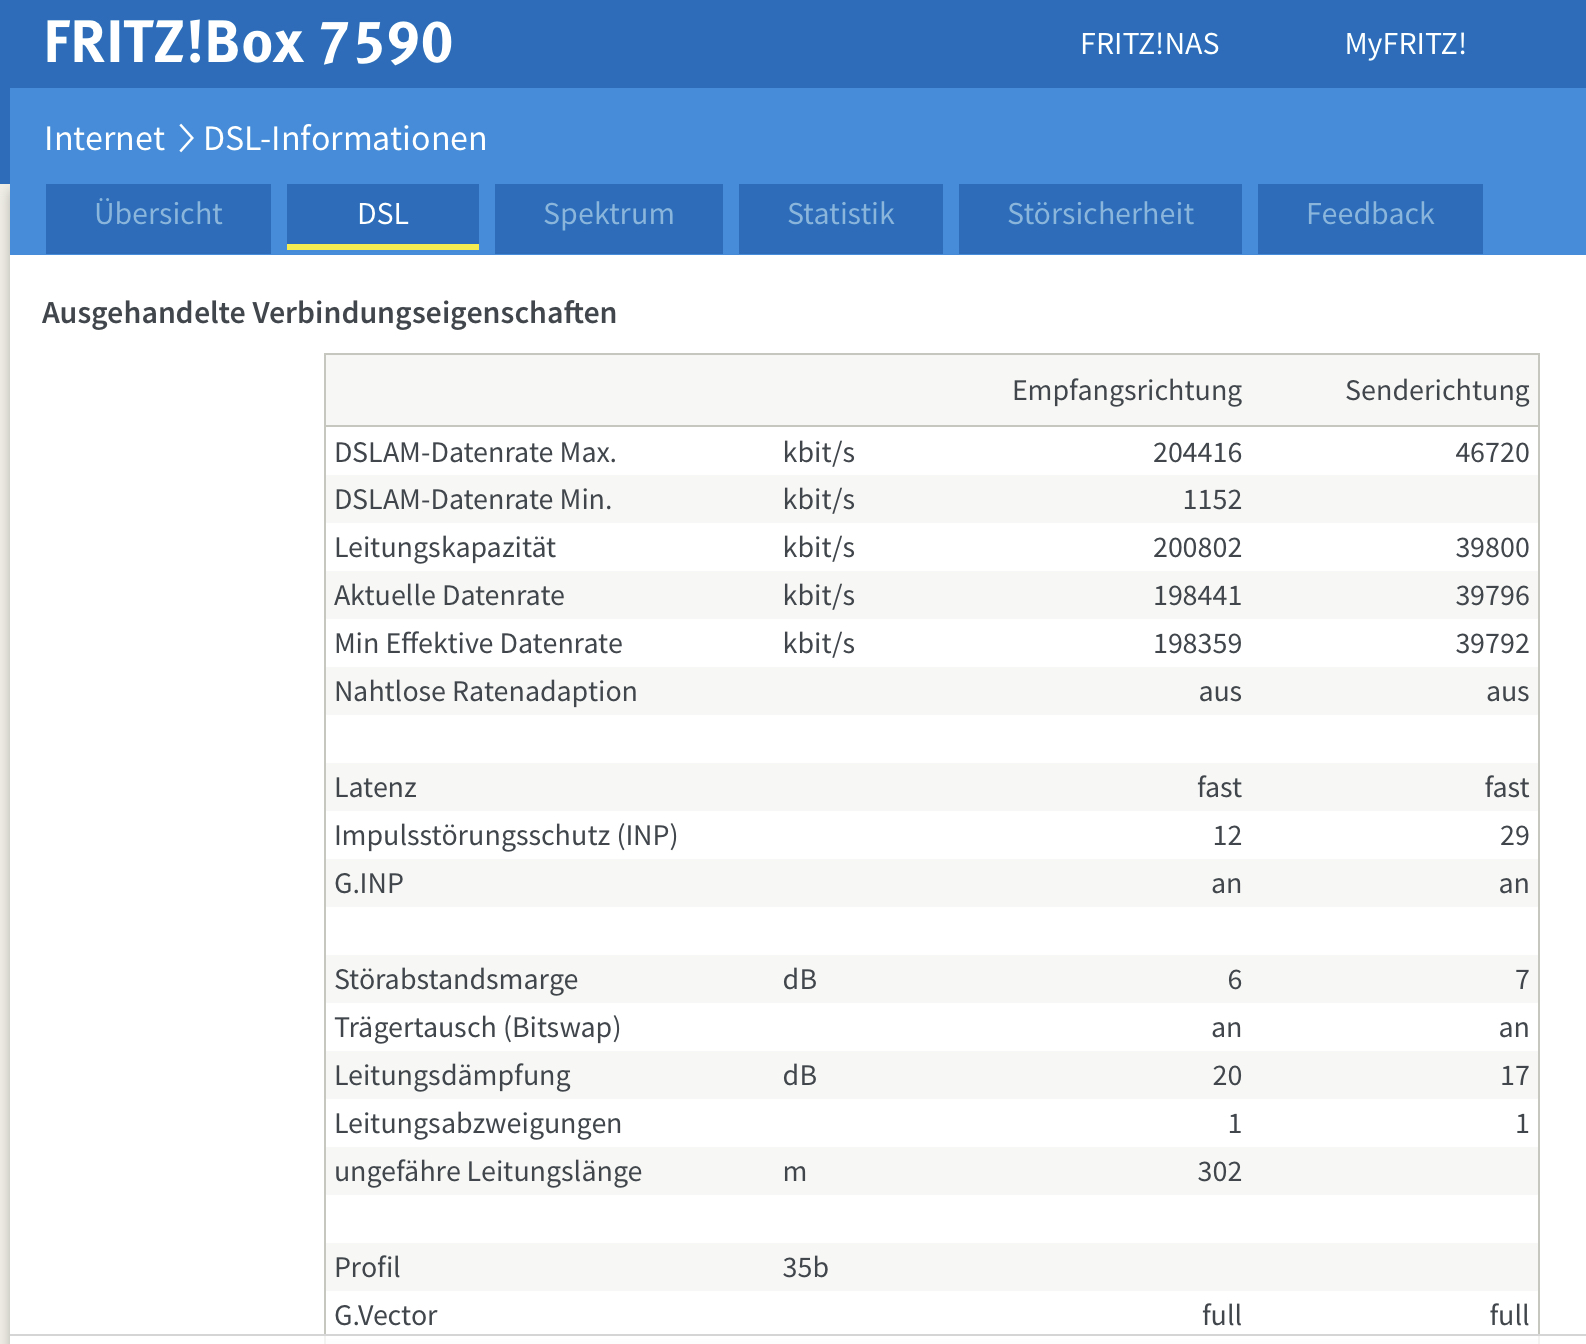Click Latenz 'fast' under Empfangsrichtung

1219,787
